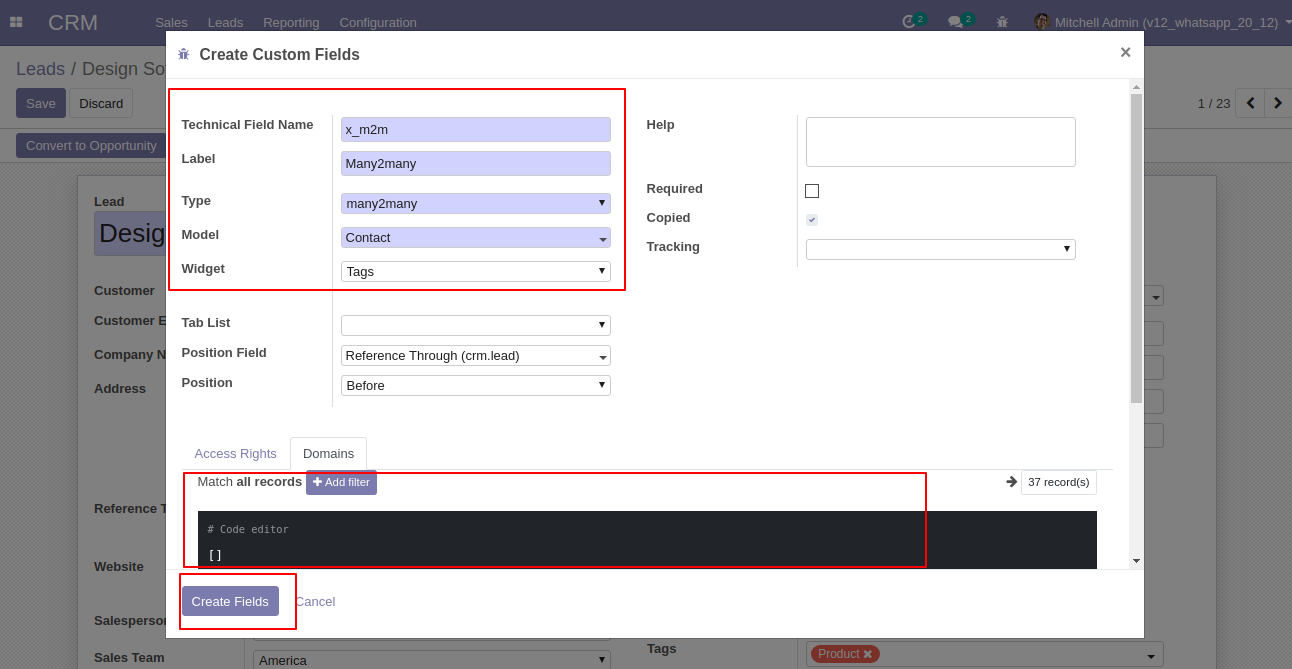Click the CRM app title
Viewport: 1292px width, 669px height.
(73, 22)
